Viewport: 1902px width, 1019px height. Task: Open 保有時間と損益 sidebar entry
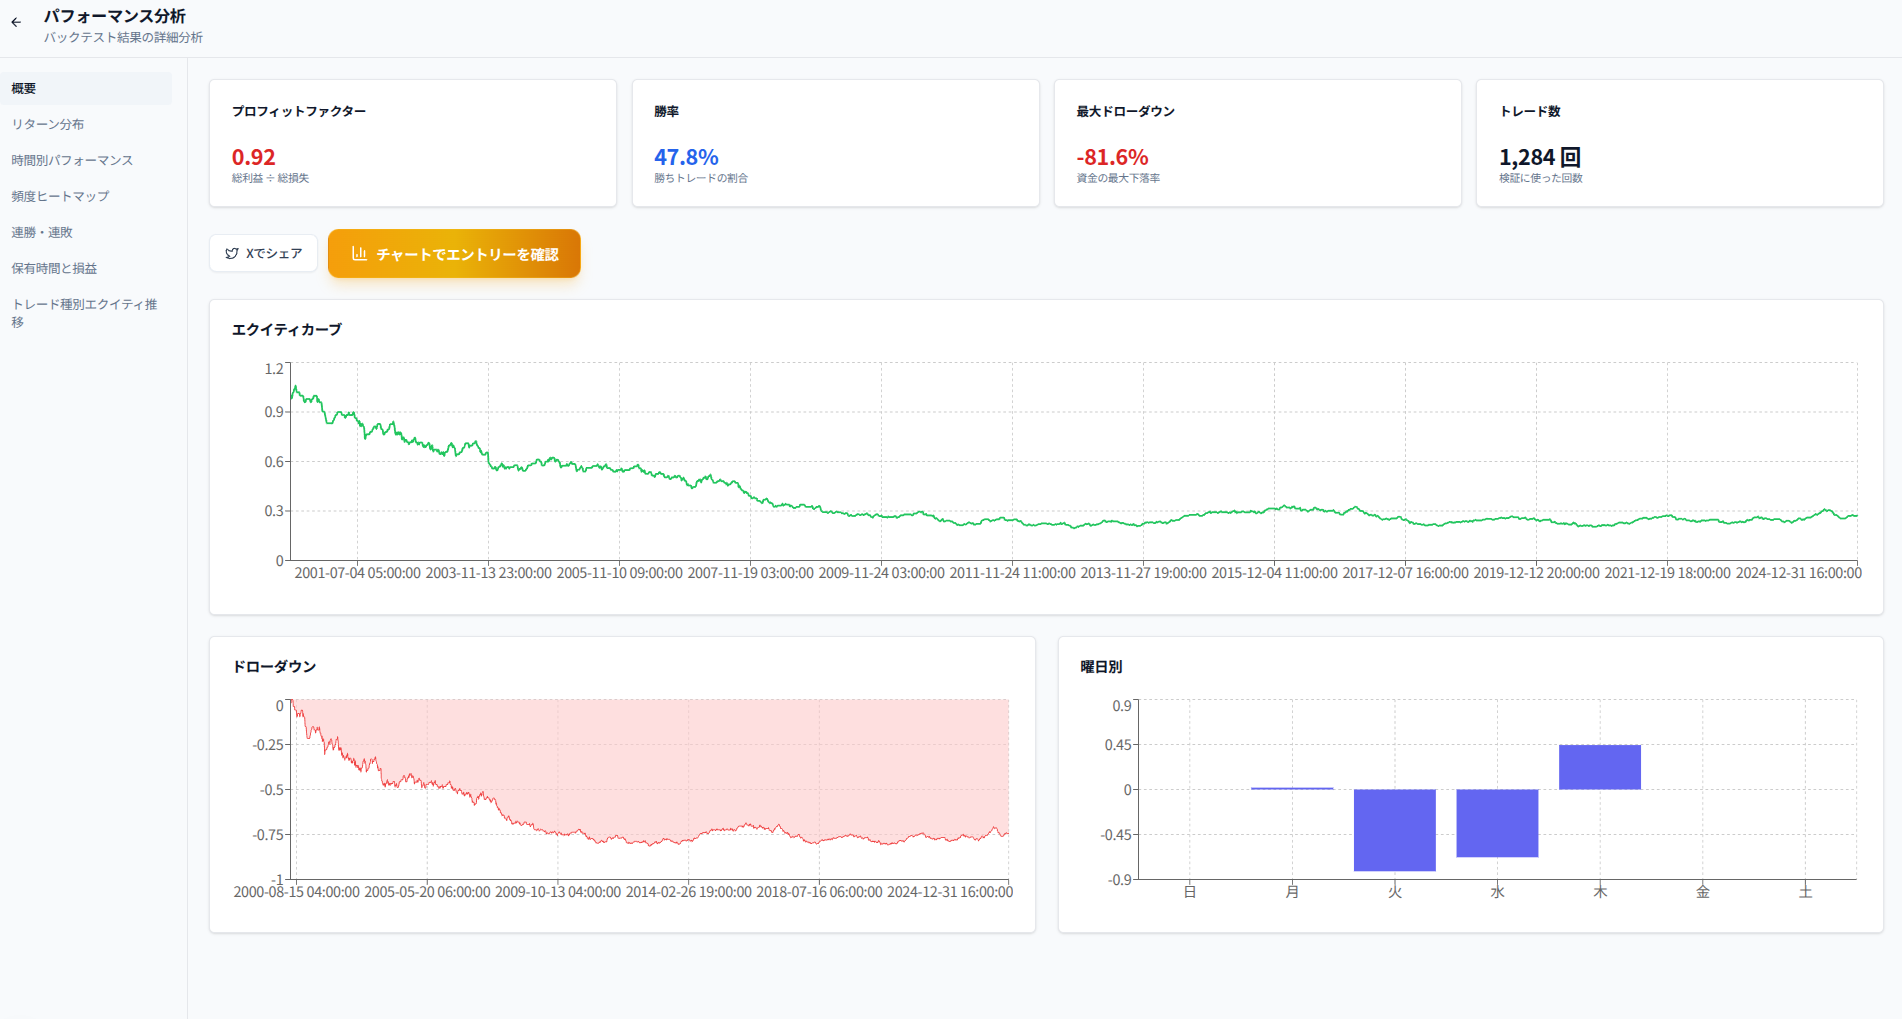coord(54,268)
